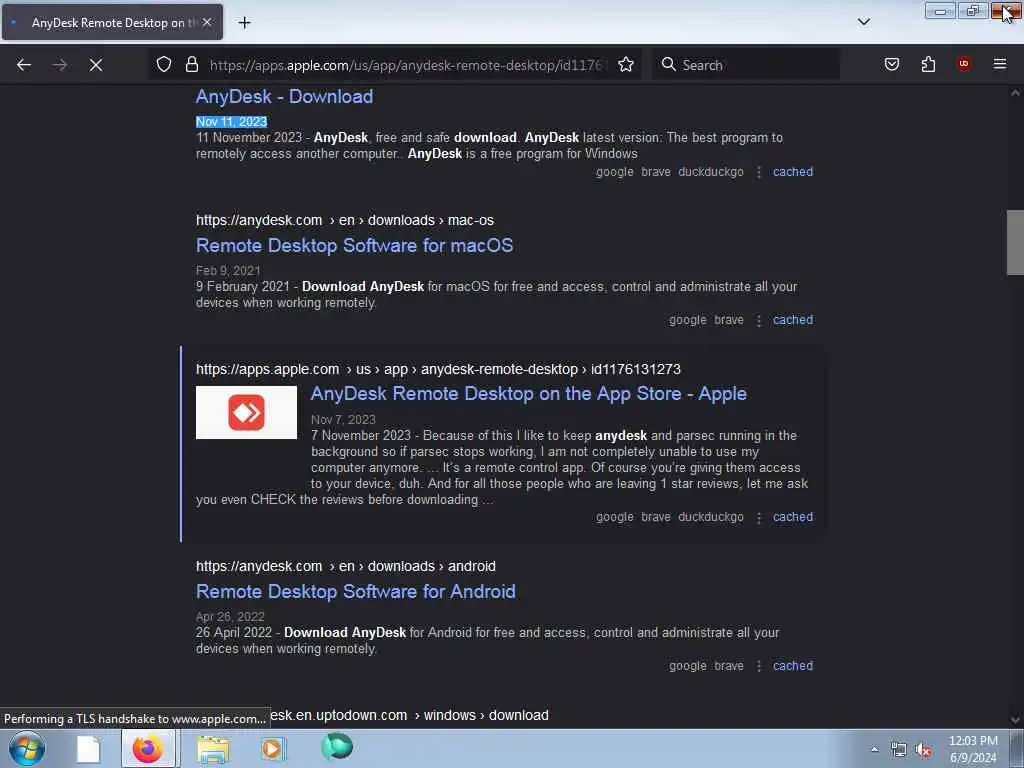Viewport: 1024px width, 768px height.
Task: Click google under AnyDesk - Download result
Action: click(x=615, y=172)
